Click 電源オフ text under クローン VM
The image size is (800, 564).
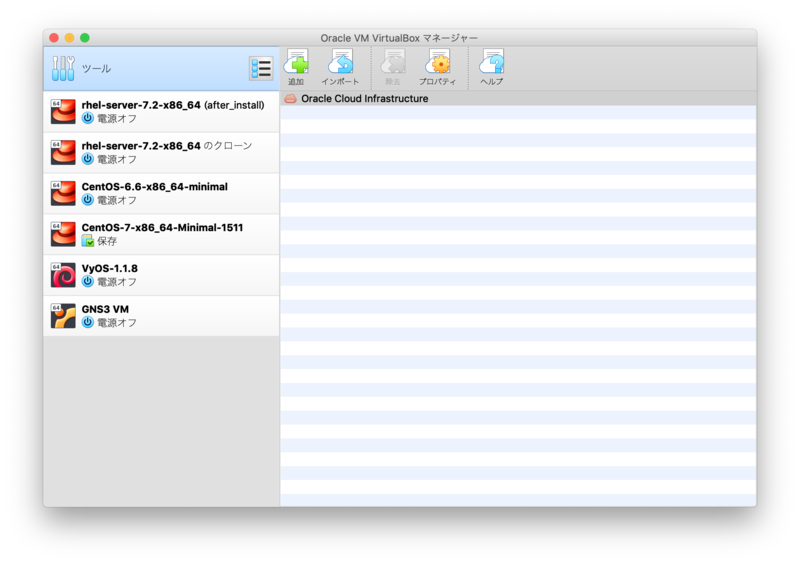click(117, 159)
